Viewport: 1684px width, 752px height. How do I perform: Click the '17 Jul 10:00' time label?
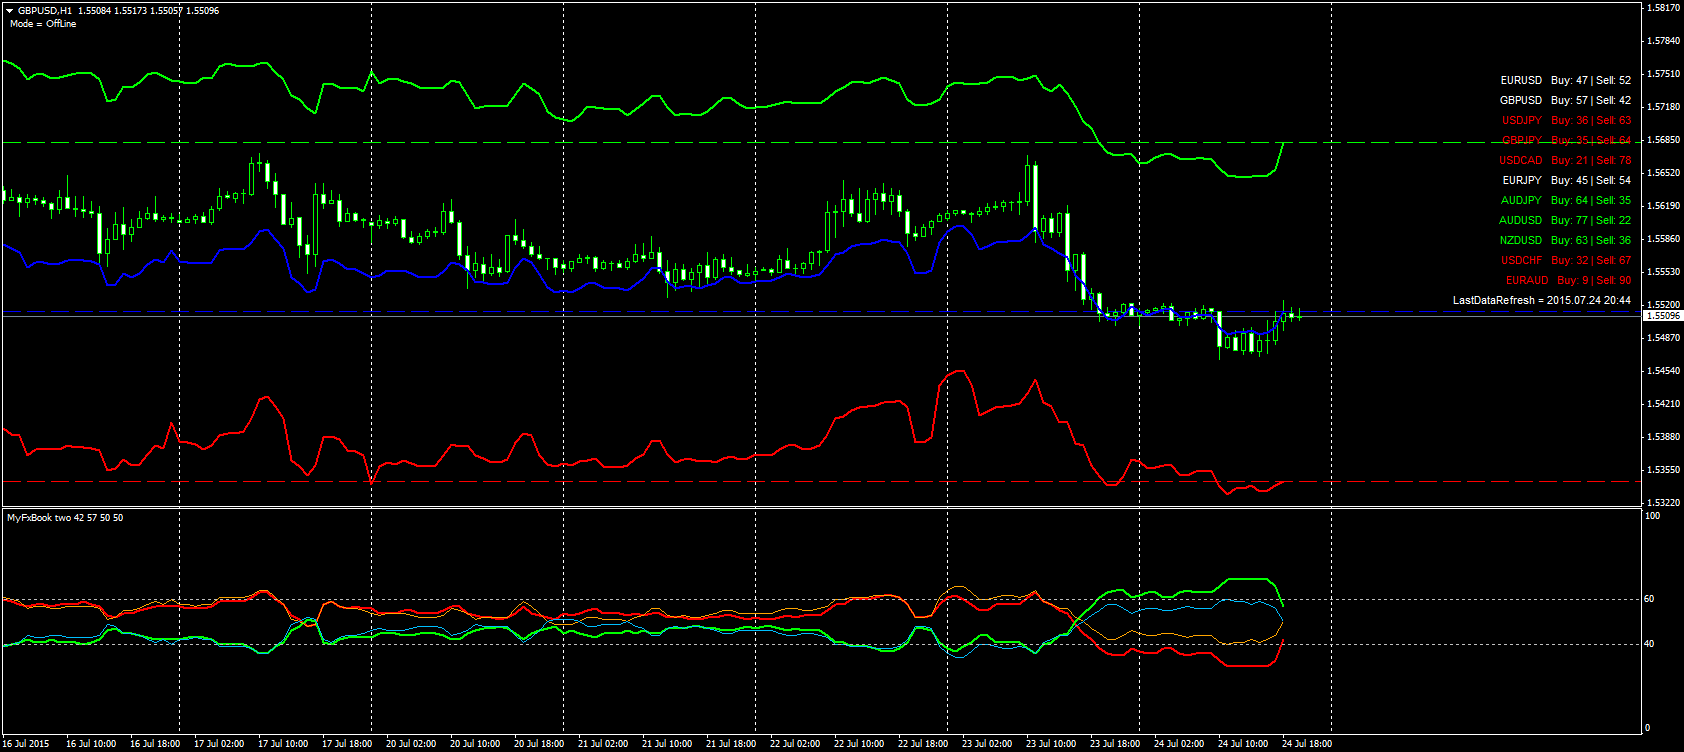pyautogui.click(x=283, y=744)
